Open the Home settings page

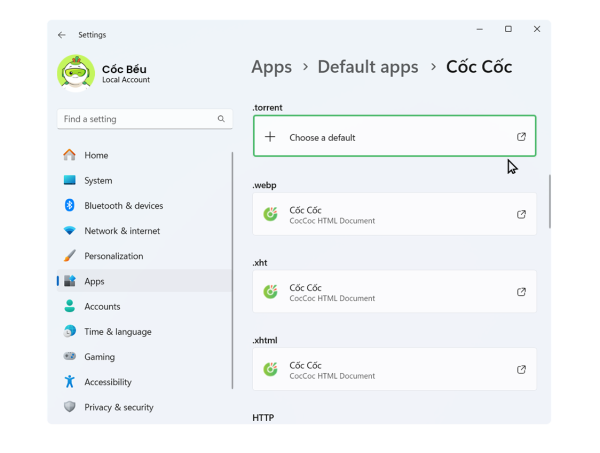[145, 155]
